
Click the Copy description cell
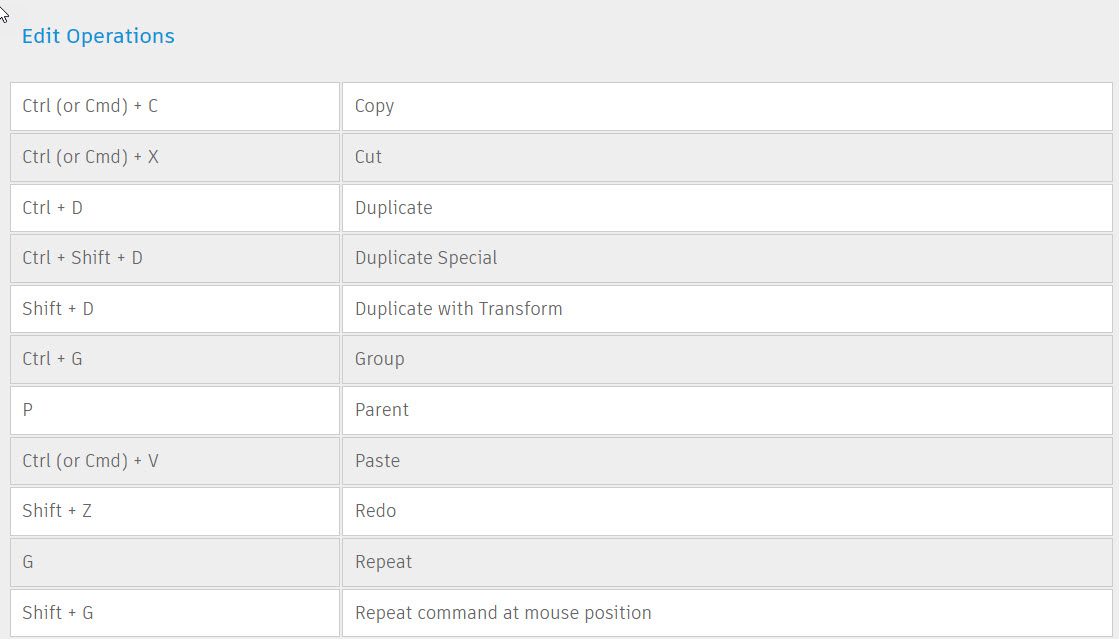727,106
